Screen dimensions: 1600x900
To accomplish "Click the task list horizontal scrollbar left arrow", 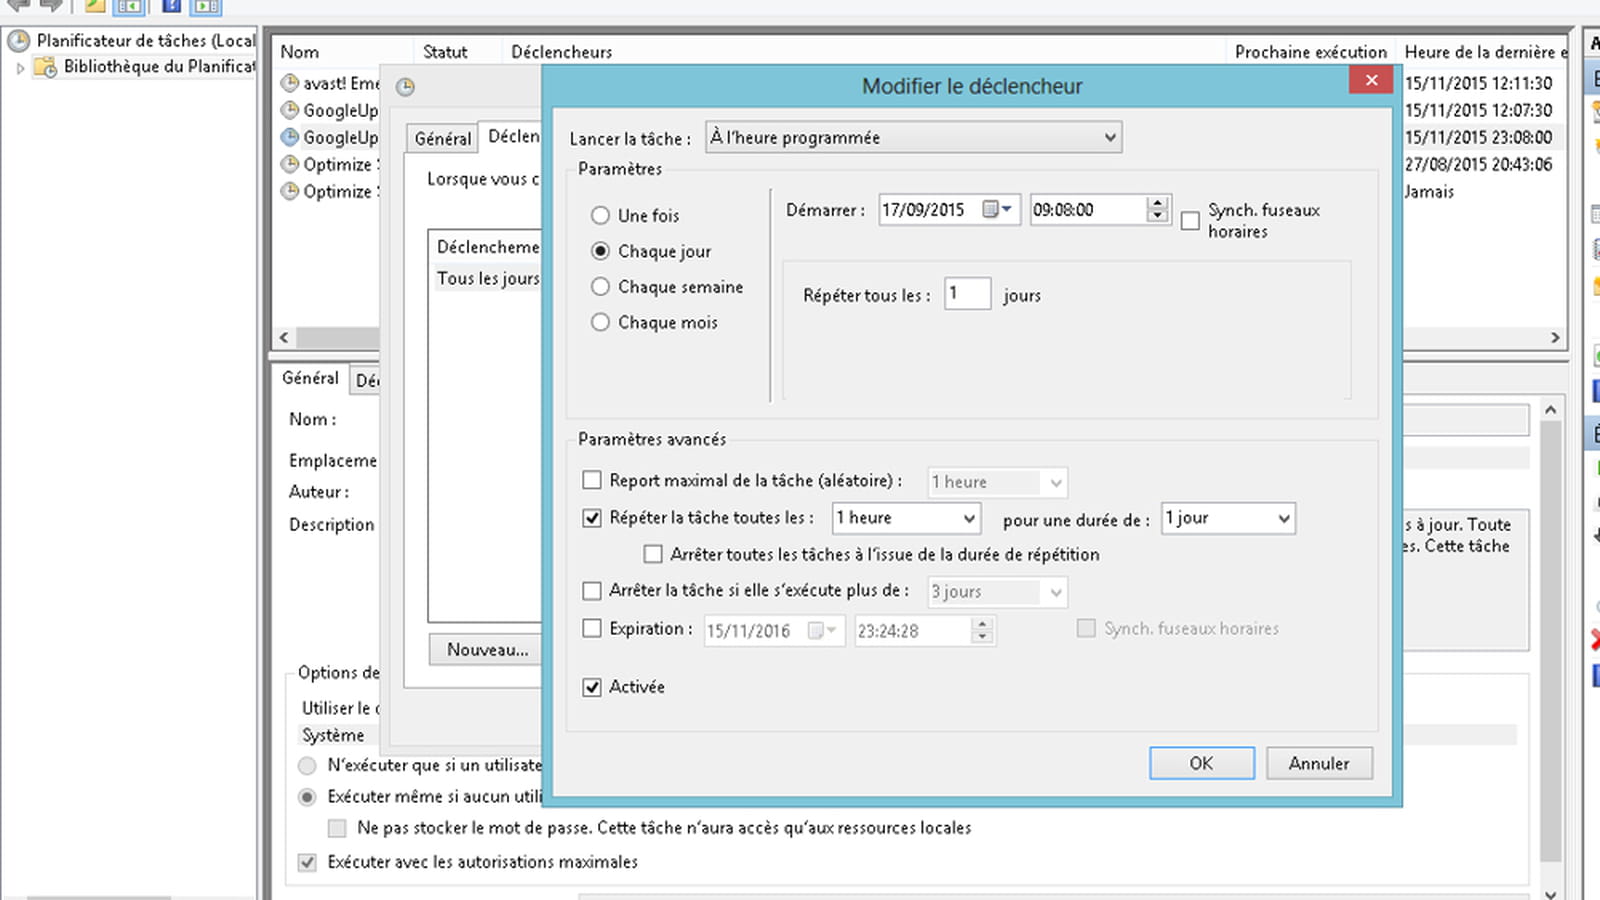I will point(284,338).
